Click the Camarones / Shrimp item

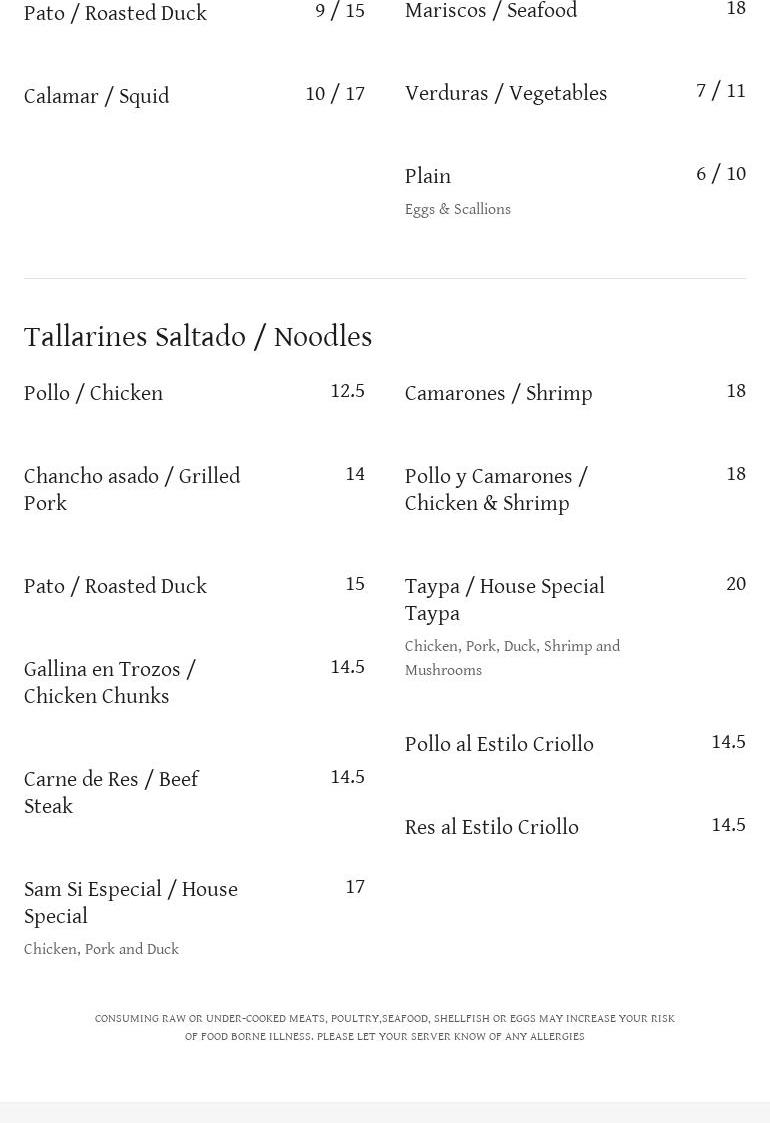[x=498, y=393]
